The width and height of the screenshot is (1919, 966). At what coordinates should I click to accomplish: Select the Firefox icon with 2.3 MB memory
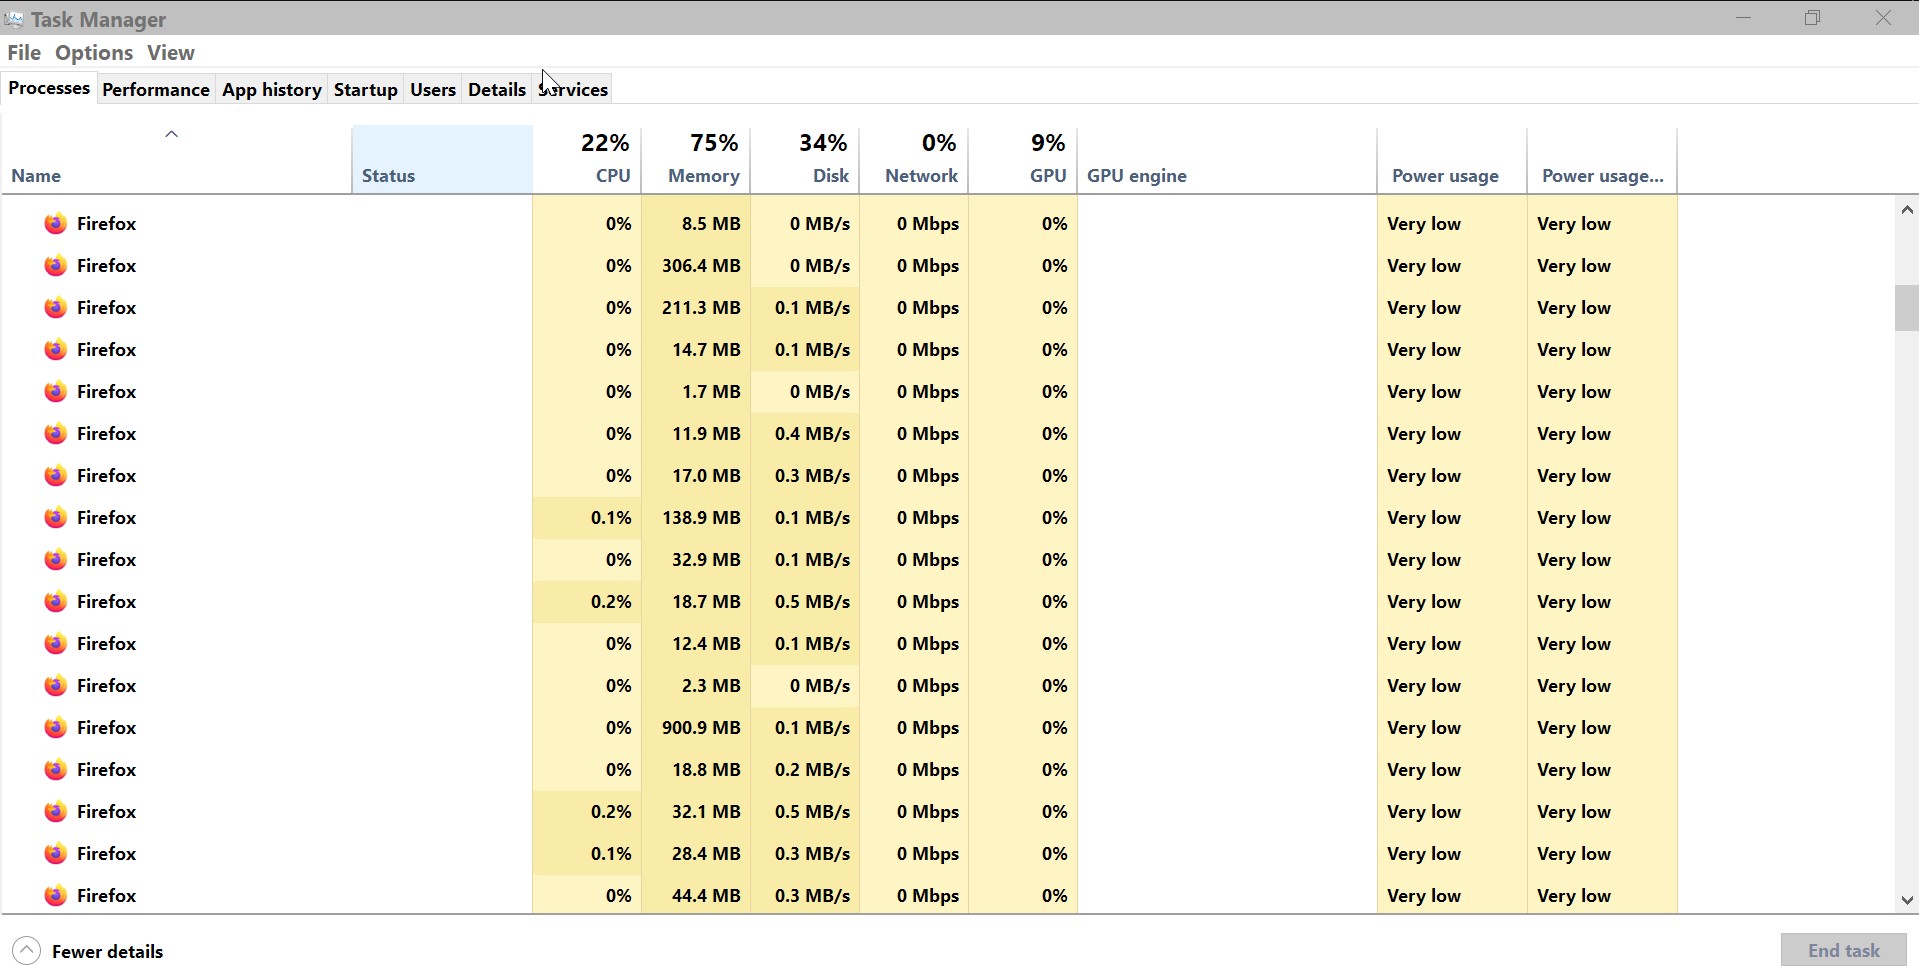[x=56, y=685]
